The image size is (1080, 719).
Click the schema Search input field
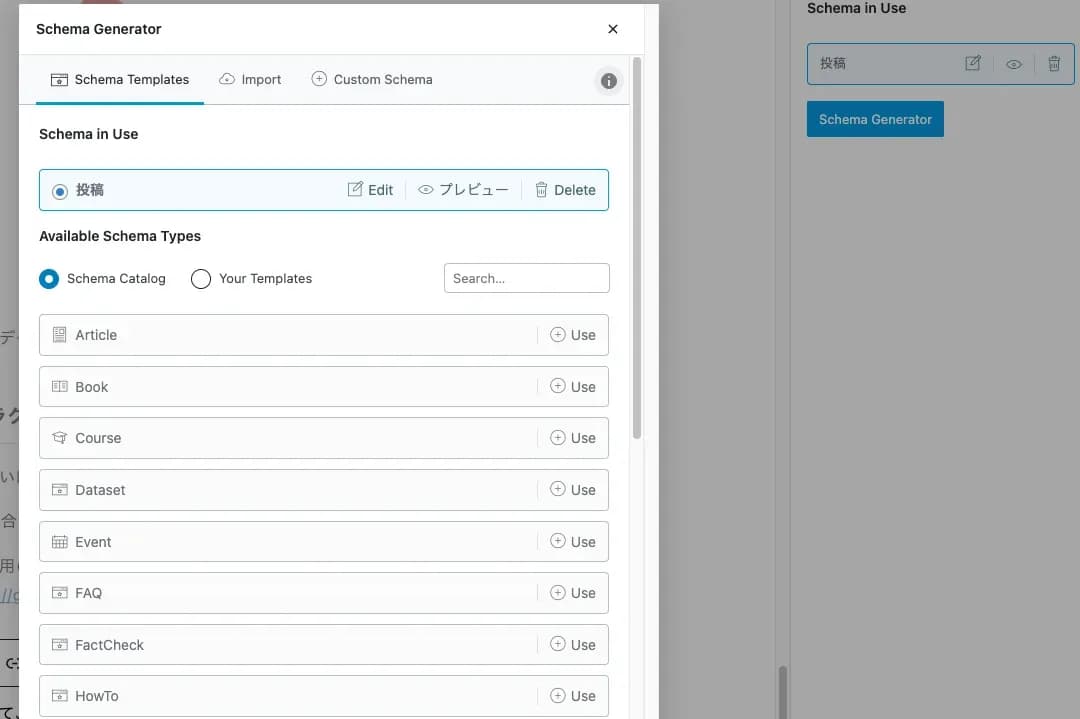[526, 278]
